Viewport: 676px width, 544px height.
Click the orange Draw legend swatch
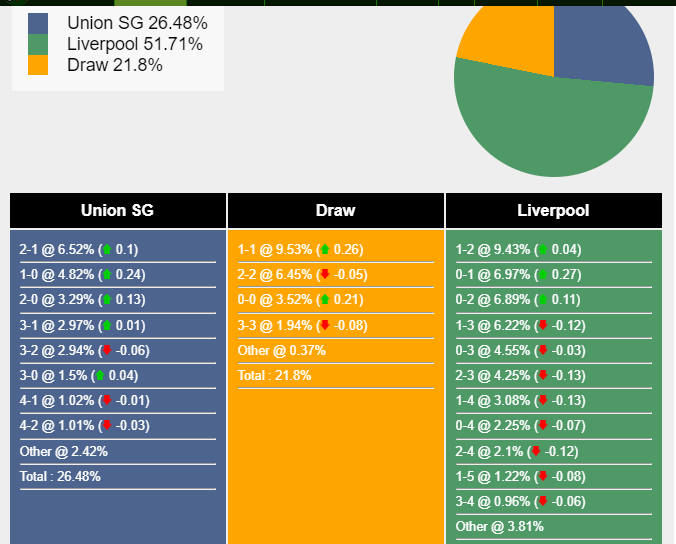38,65
